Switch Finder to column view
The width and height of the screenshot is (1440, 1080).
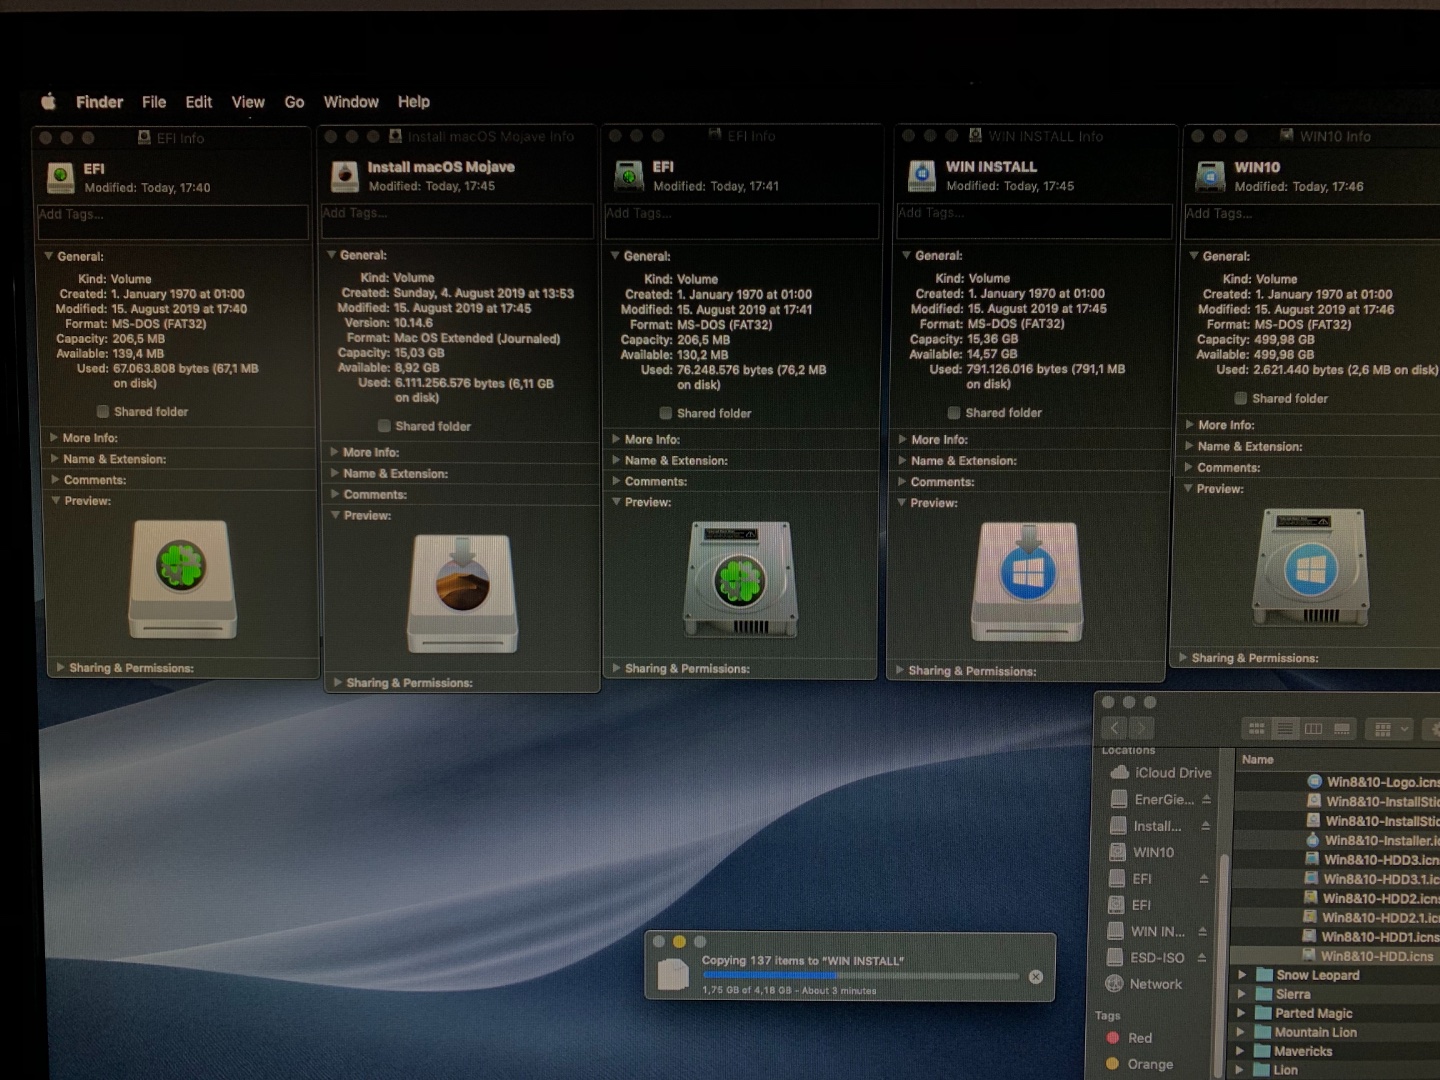click(x=1313, y=729)
